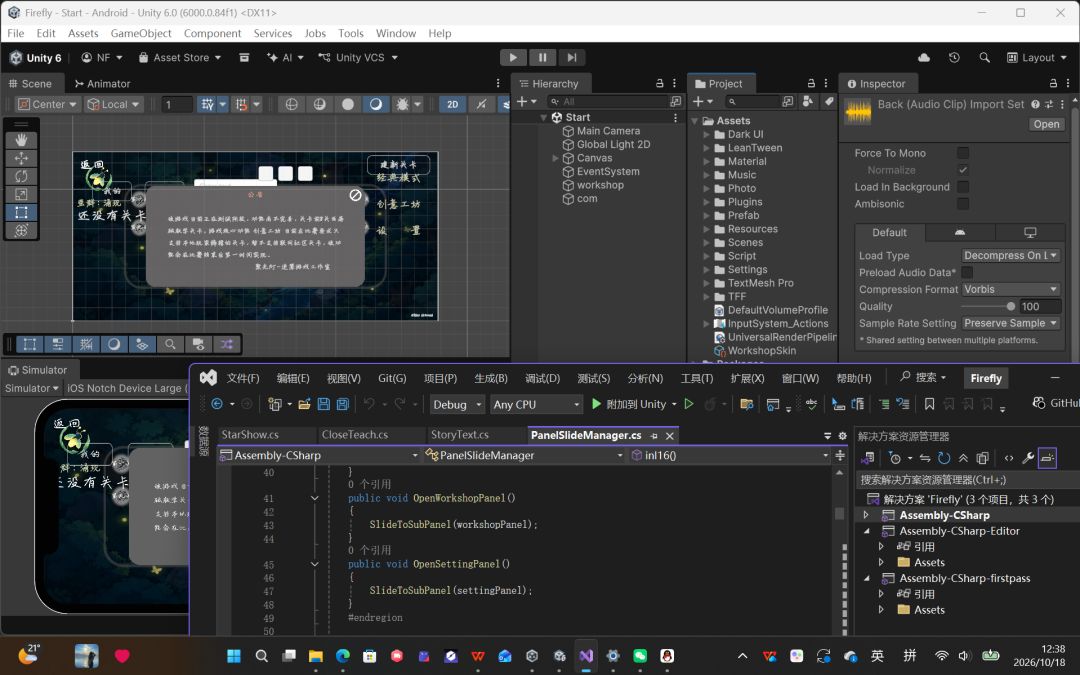Click the Windows Start button on taskbar
Image resolution: width=1080 pixels, height=675 pixels.
click(233, 656)
